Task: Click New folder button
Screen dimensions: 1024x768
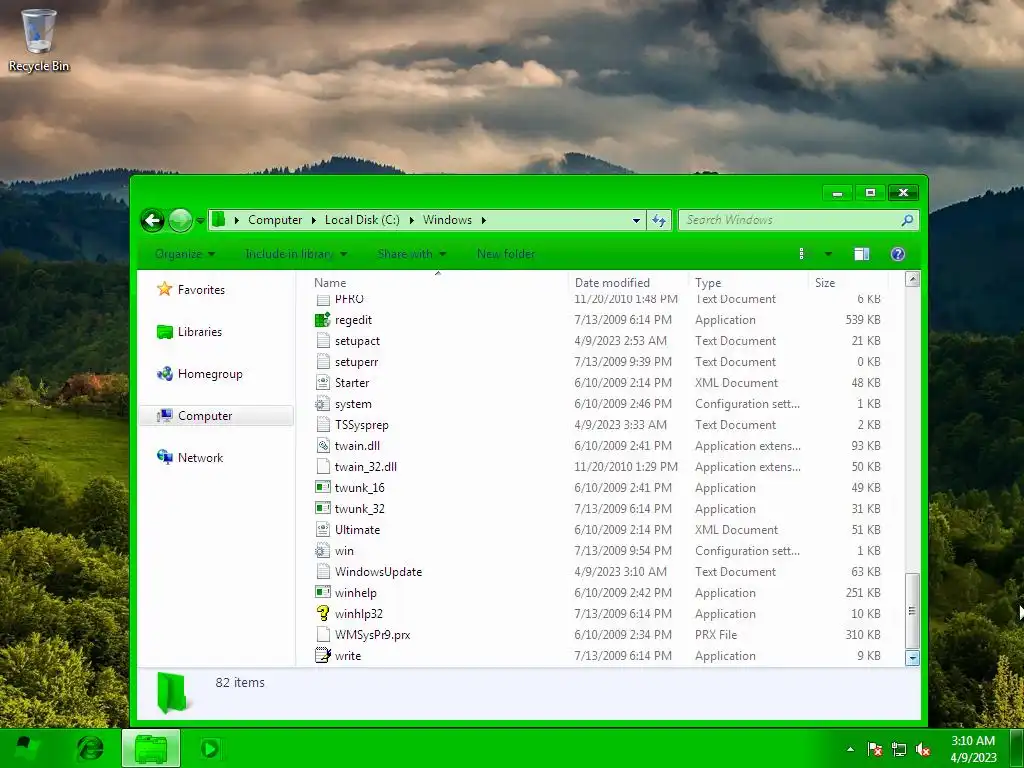Action: [505, 254]
